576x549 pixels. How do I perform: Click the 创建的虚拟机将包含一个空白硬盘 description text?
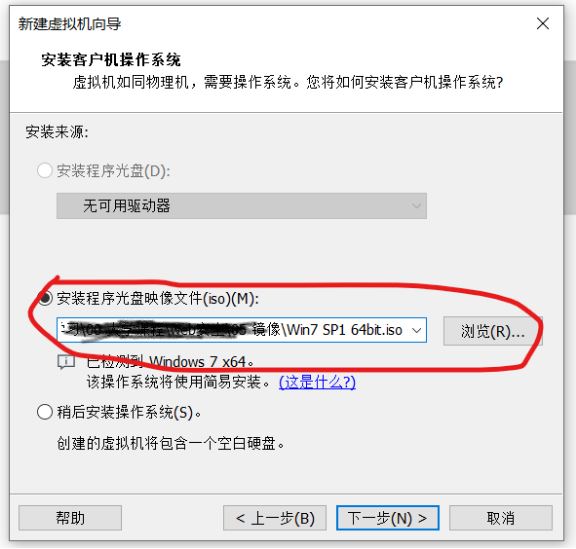pos(170,443)
